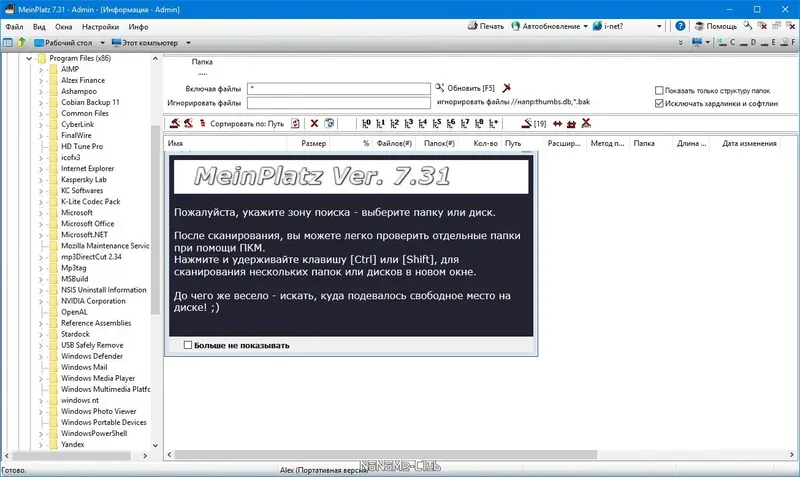
Task: Click the green up-arrow folder icon
Action: coord(21,42)
